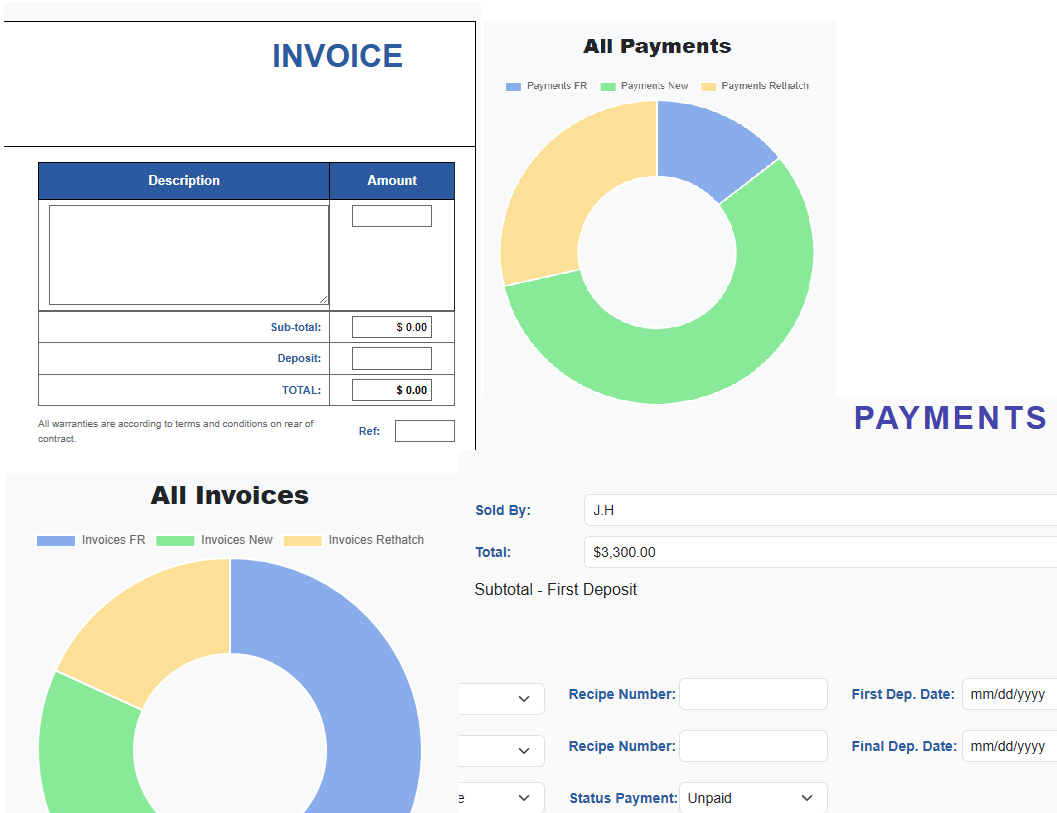The width and height of the screenshot is (1057, 813).
Task: Click the Recipe Number field beside First Dep. Date
Action: [x=753, y=694]
